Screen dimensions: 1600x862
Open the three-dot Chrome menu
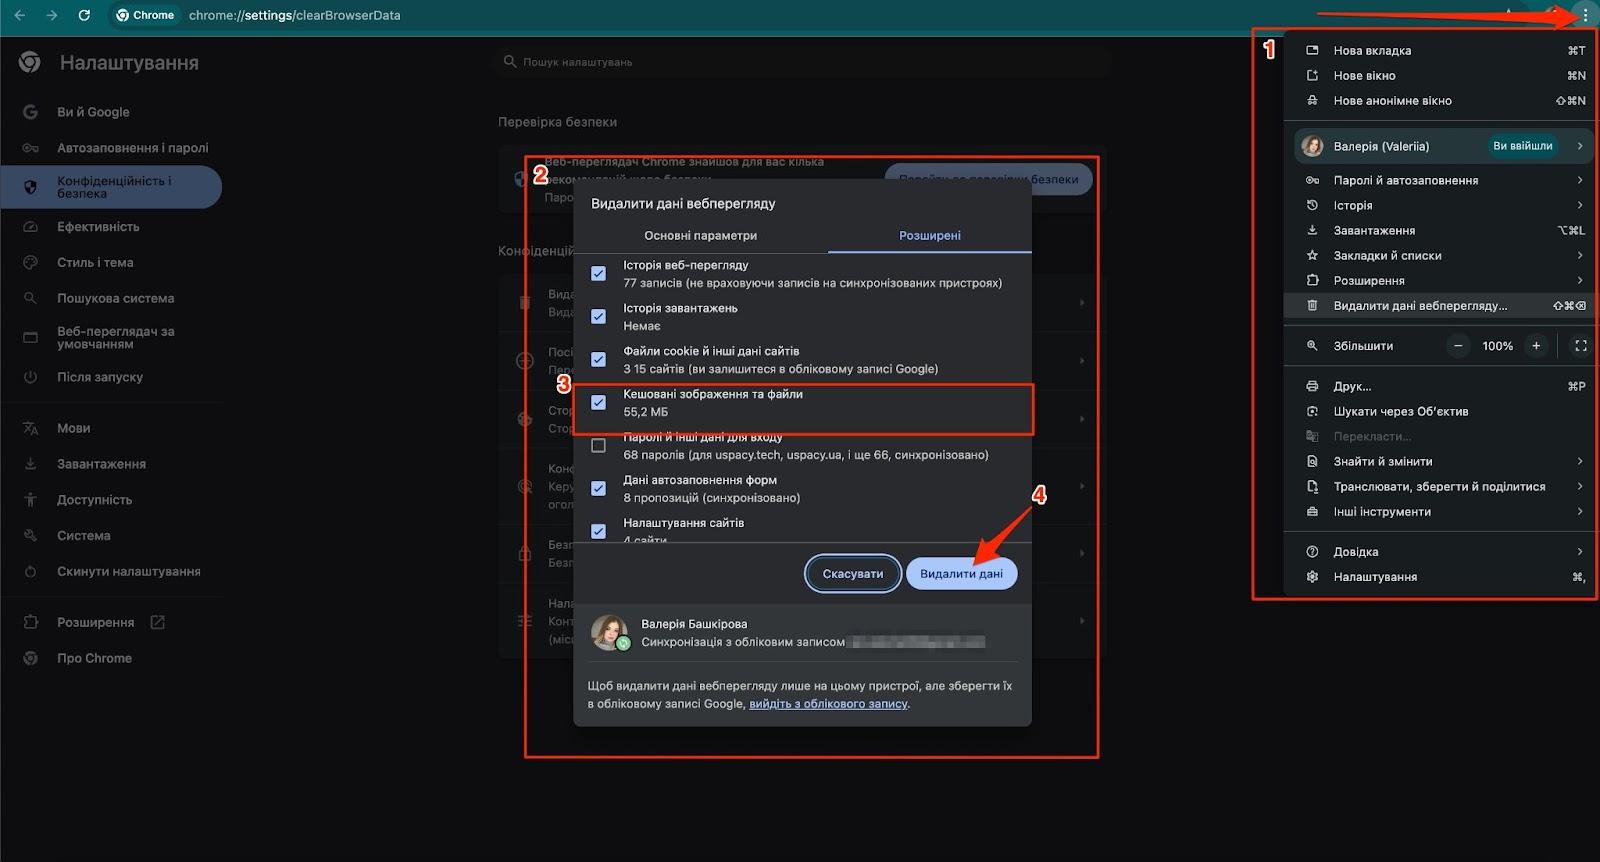coord(1585,15)
